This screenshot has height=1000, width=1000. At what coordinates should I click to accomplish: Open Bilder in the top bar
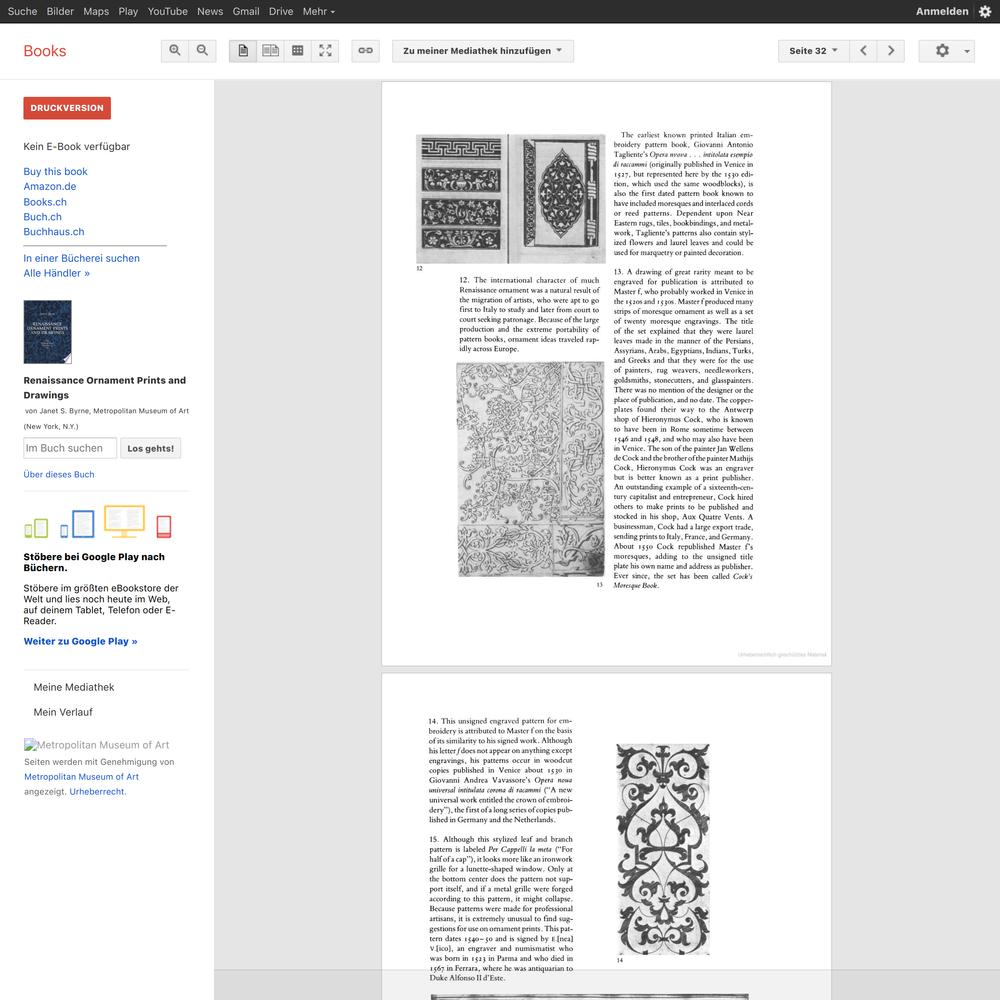click(x=60, y=11)
